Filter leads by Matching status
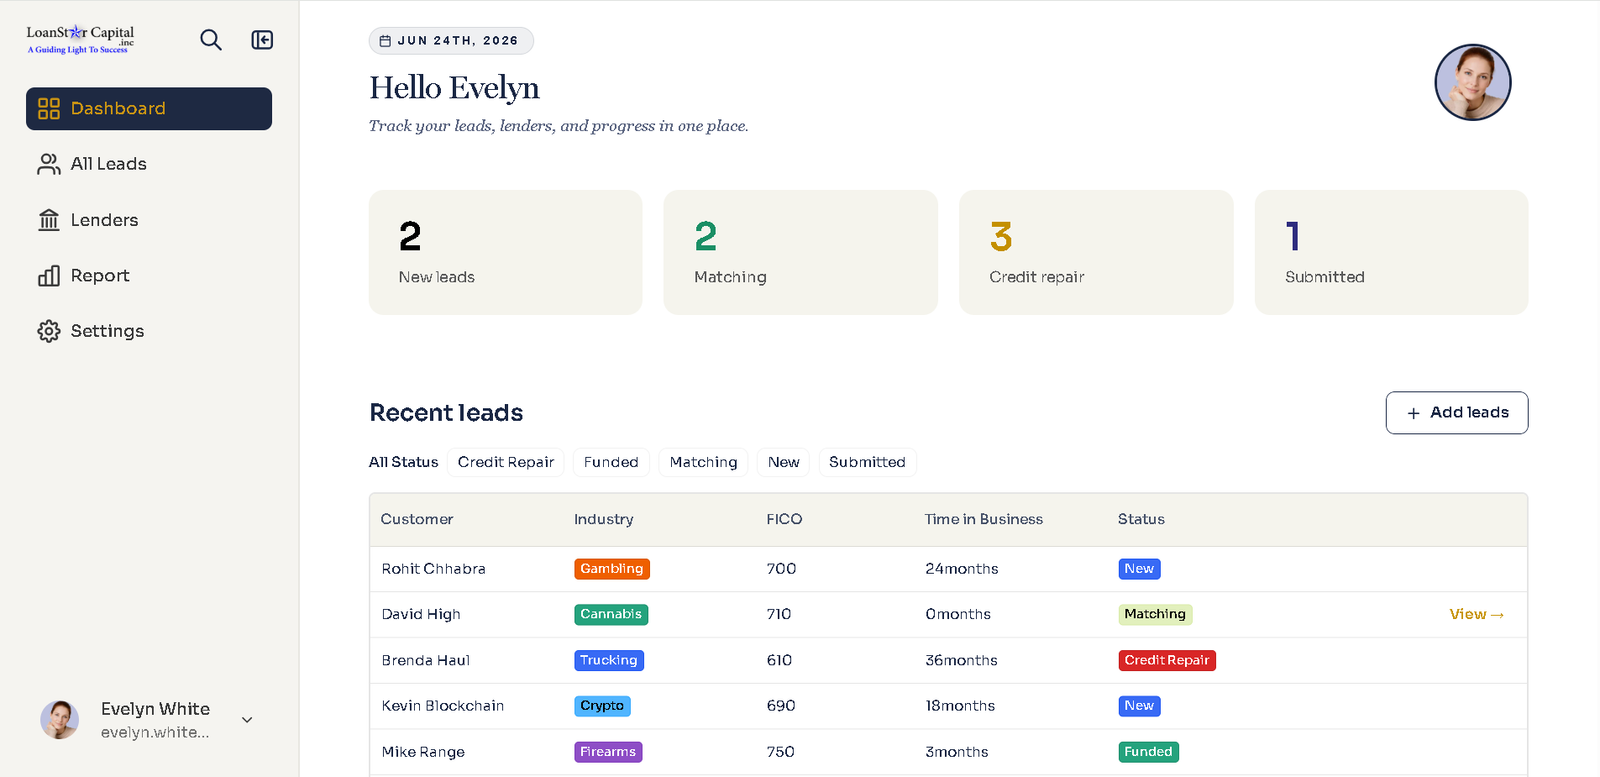The height and width of the screenshot is (777, 1600). (703, 462)
